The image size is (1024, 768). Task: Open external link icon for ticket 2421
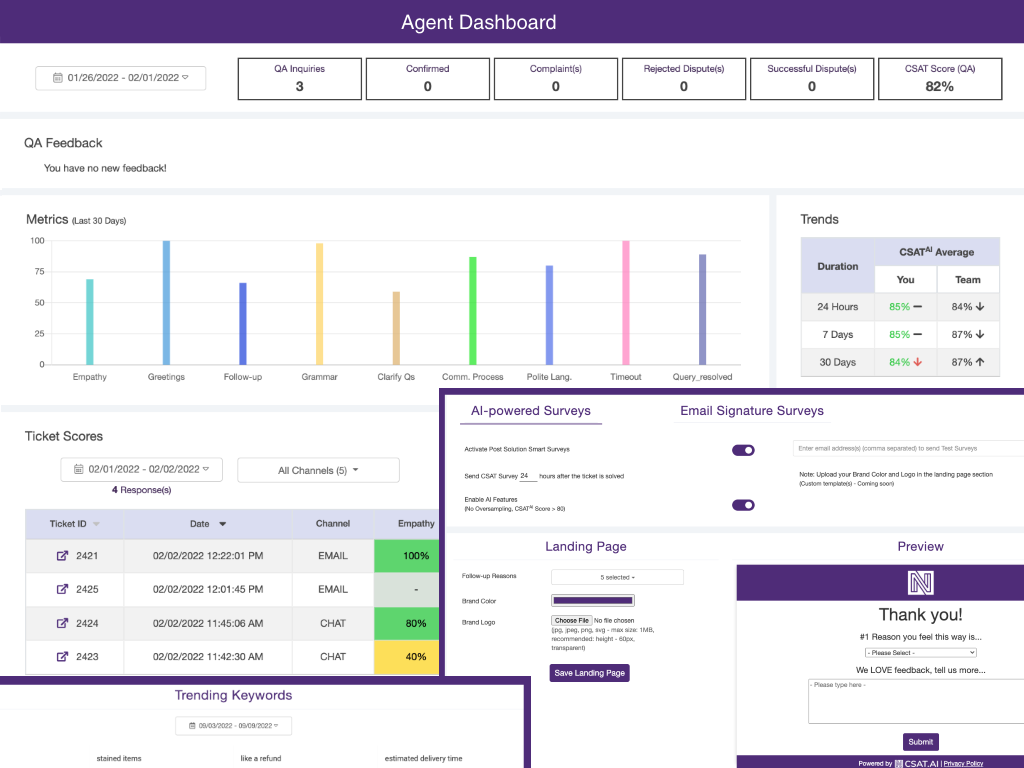click(x=62, y=556)
